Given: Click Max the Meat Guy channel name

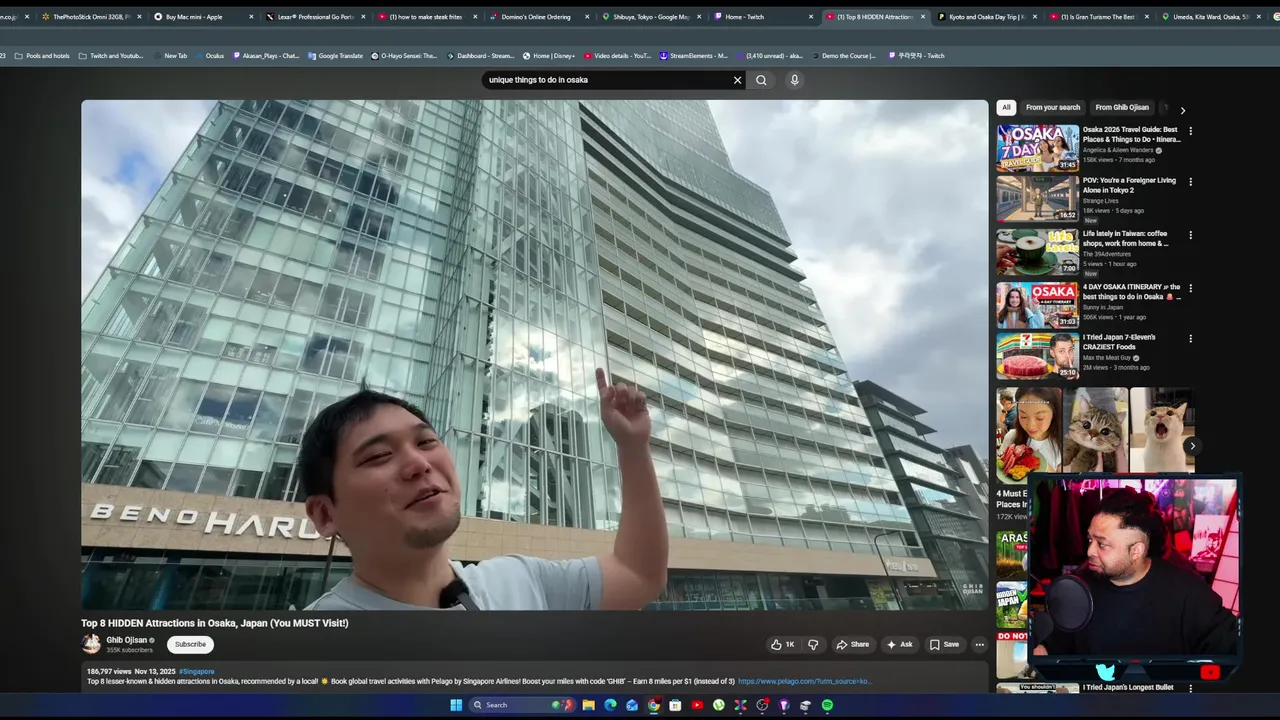Looking at the screenshot, I should (x=1107, y=358).
